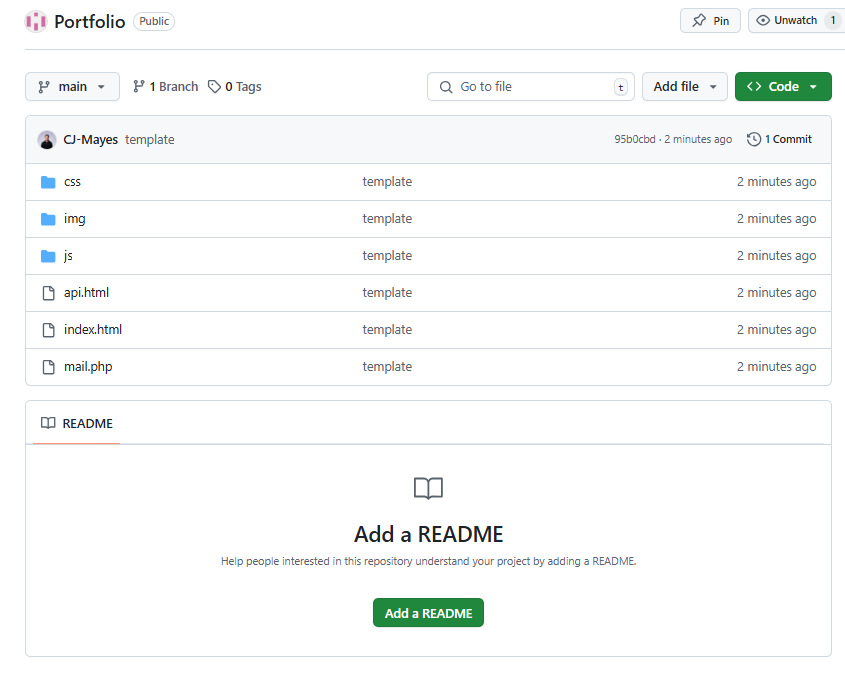Open the 1 Commit history link

pos(780,140)
